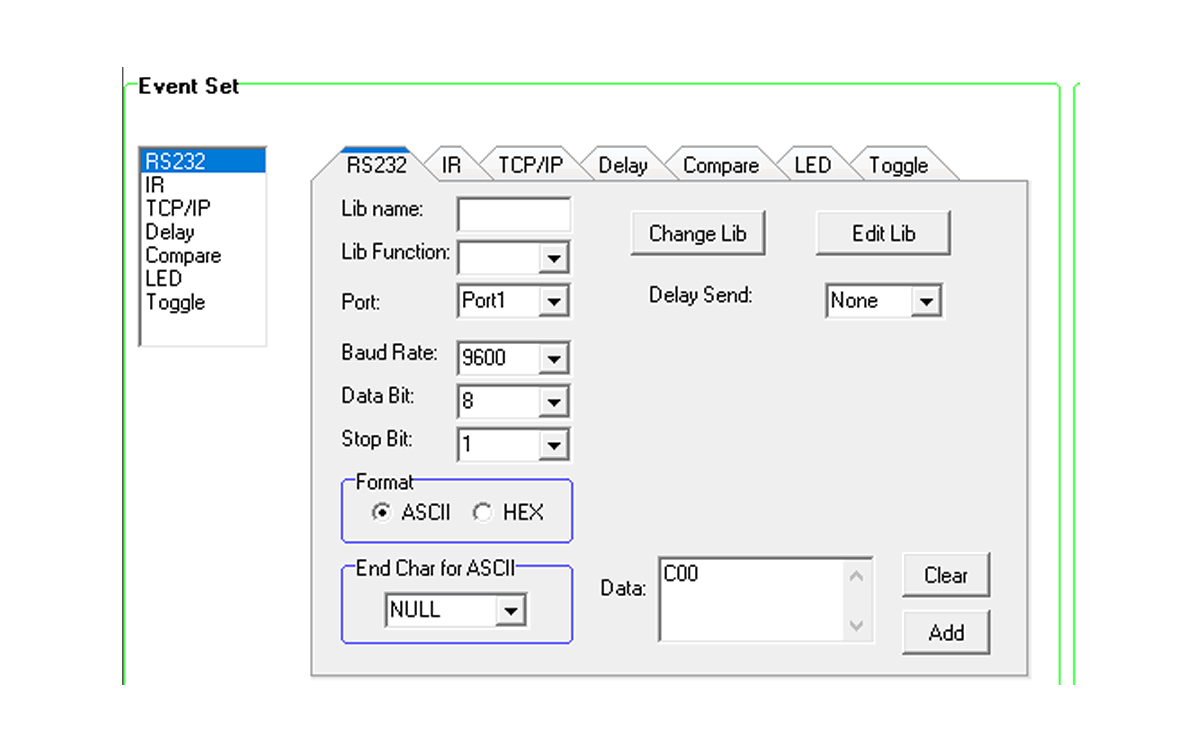Open the Compare tab

(720, 166)
